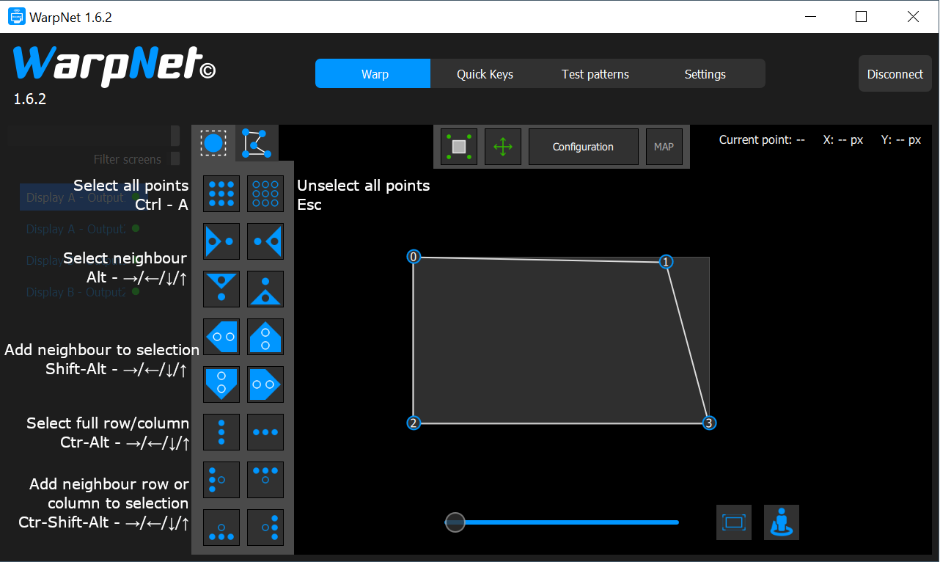Open the Quick Keys tab
The height and width of the screenshot is (562, 940).
click(484, 74)
